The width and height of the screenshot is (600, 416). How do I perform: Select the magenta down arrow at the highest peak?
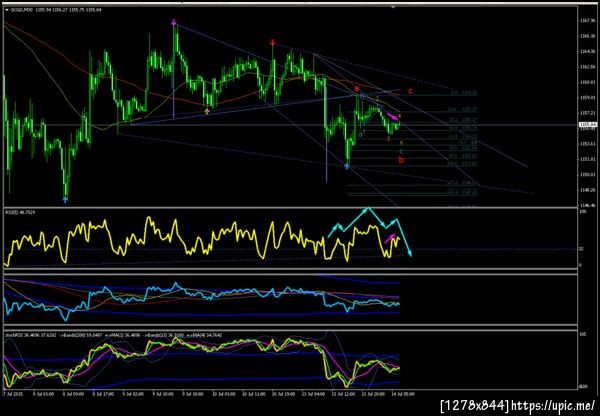pos(174,22)
